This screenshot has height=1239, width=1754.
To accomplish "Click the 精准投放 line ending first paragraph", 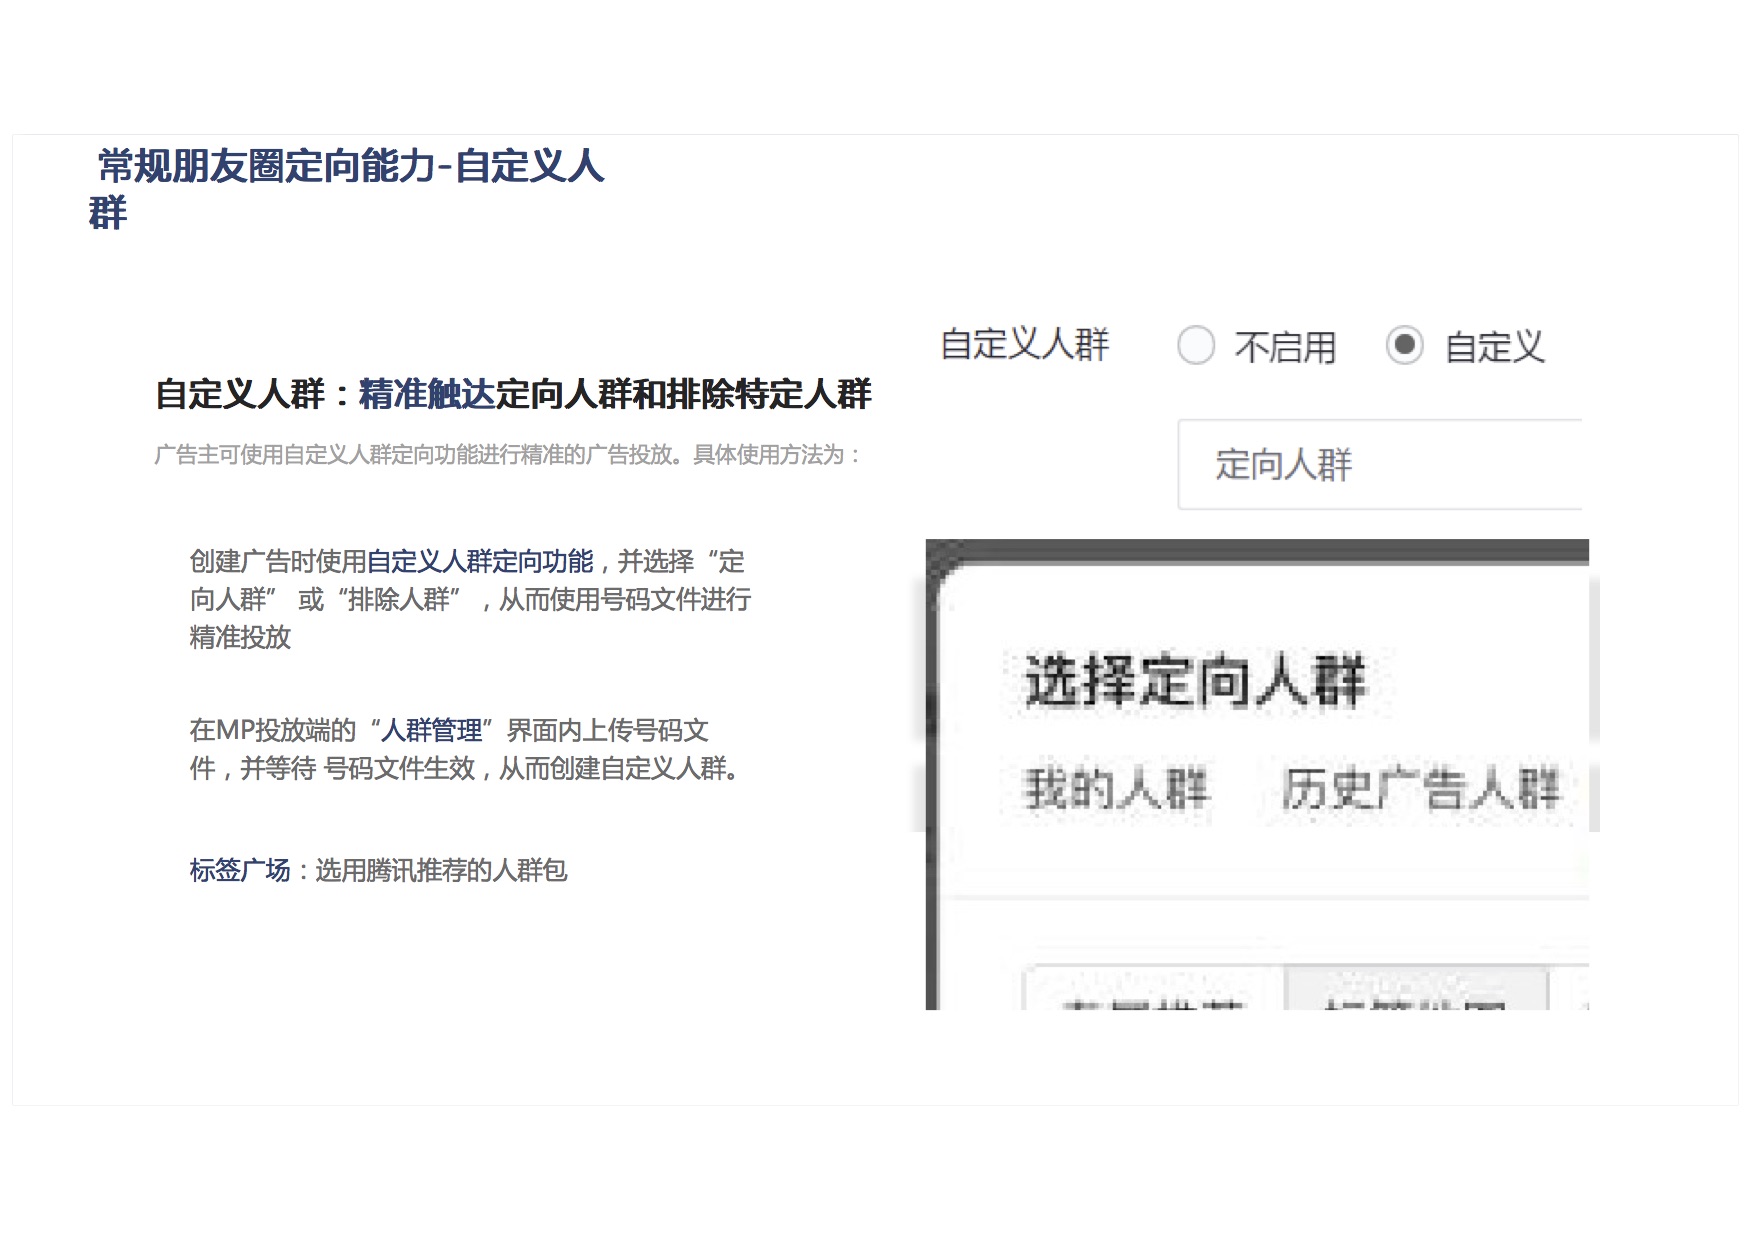I will [240, 638].
